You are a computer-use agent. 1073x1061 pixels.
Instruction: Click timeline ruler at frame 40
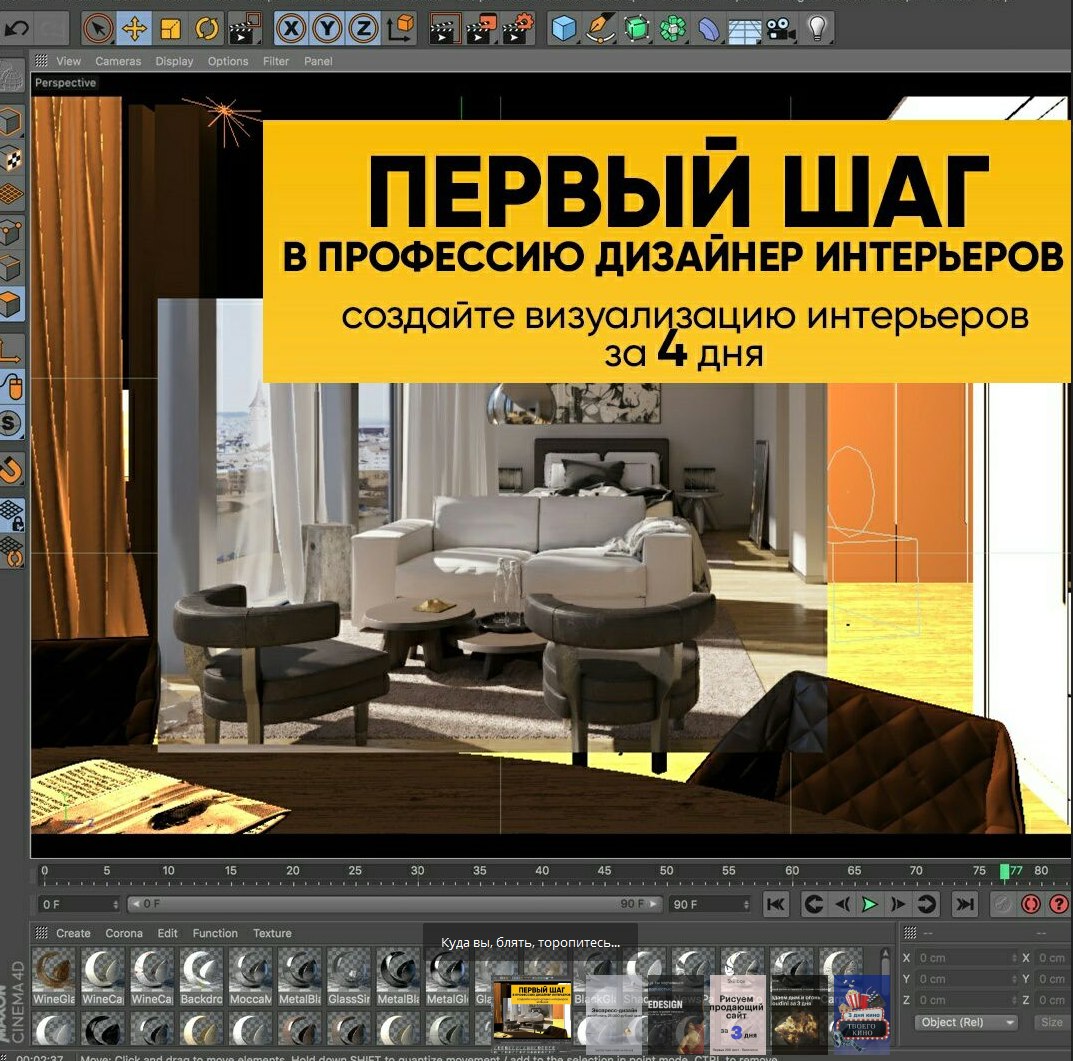[542, 871]
